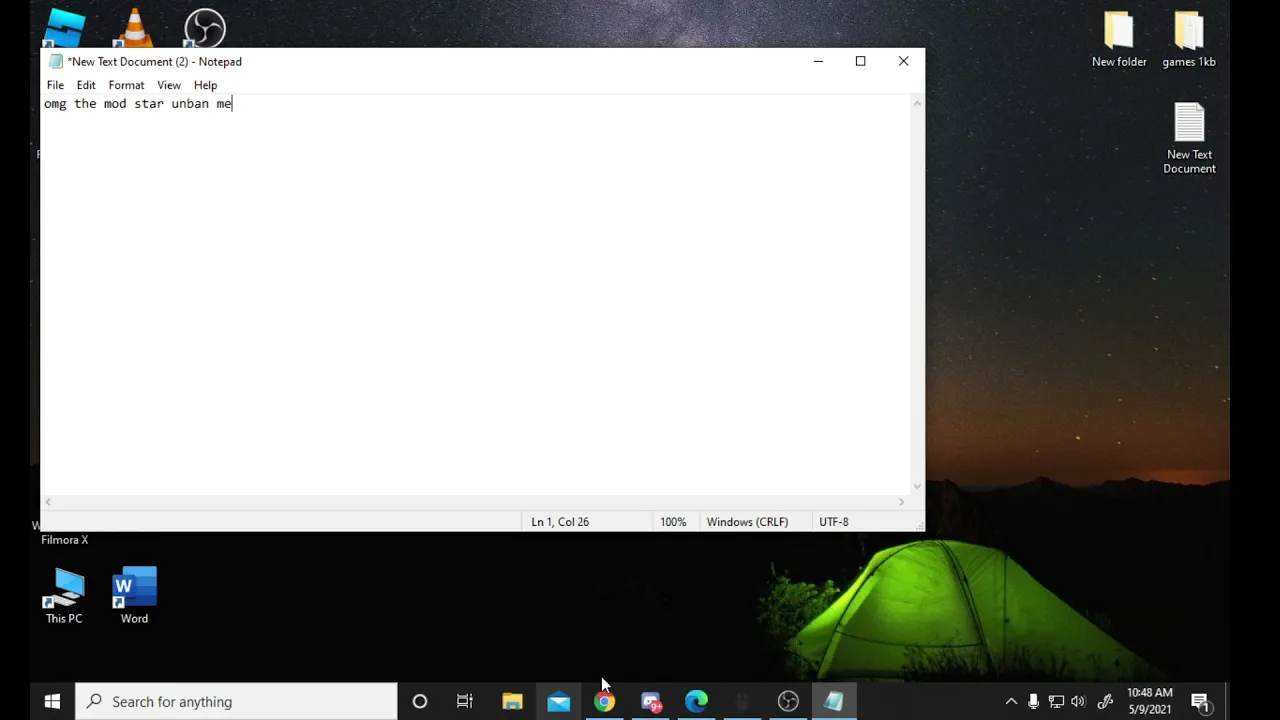The width and height of the screenshot is (1280, 720).
Task: Open the Format menu in Notepad
Action: click(x=126, y=85)
